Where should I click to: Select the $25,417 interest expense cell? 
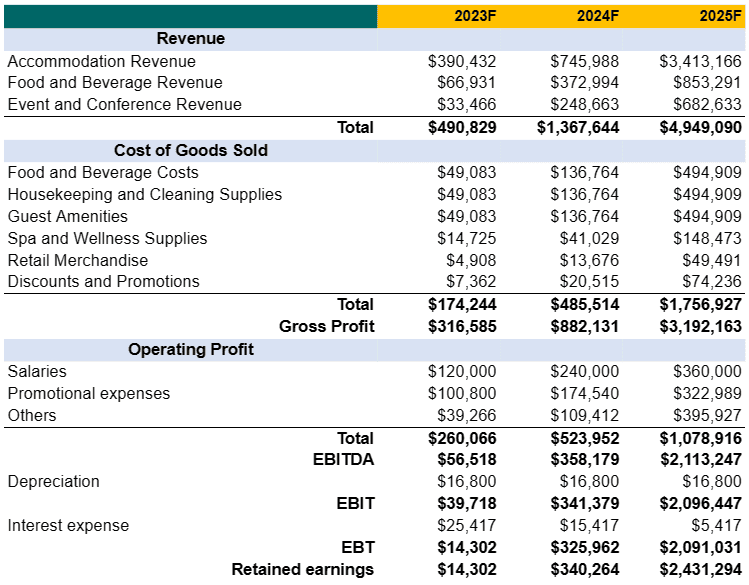coord(466,525)
